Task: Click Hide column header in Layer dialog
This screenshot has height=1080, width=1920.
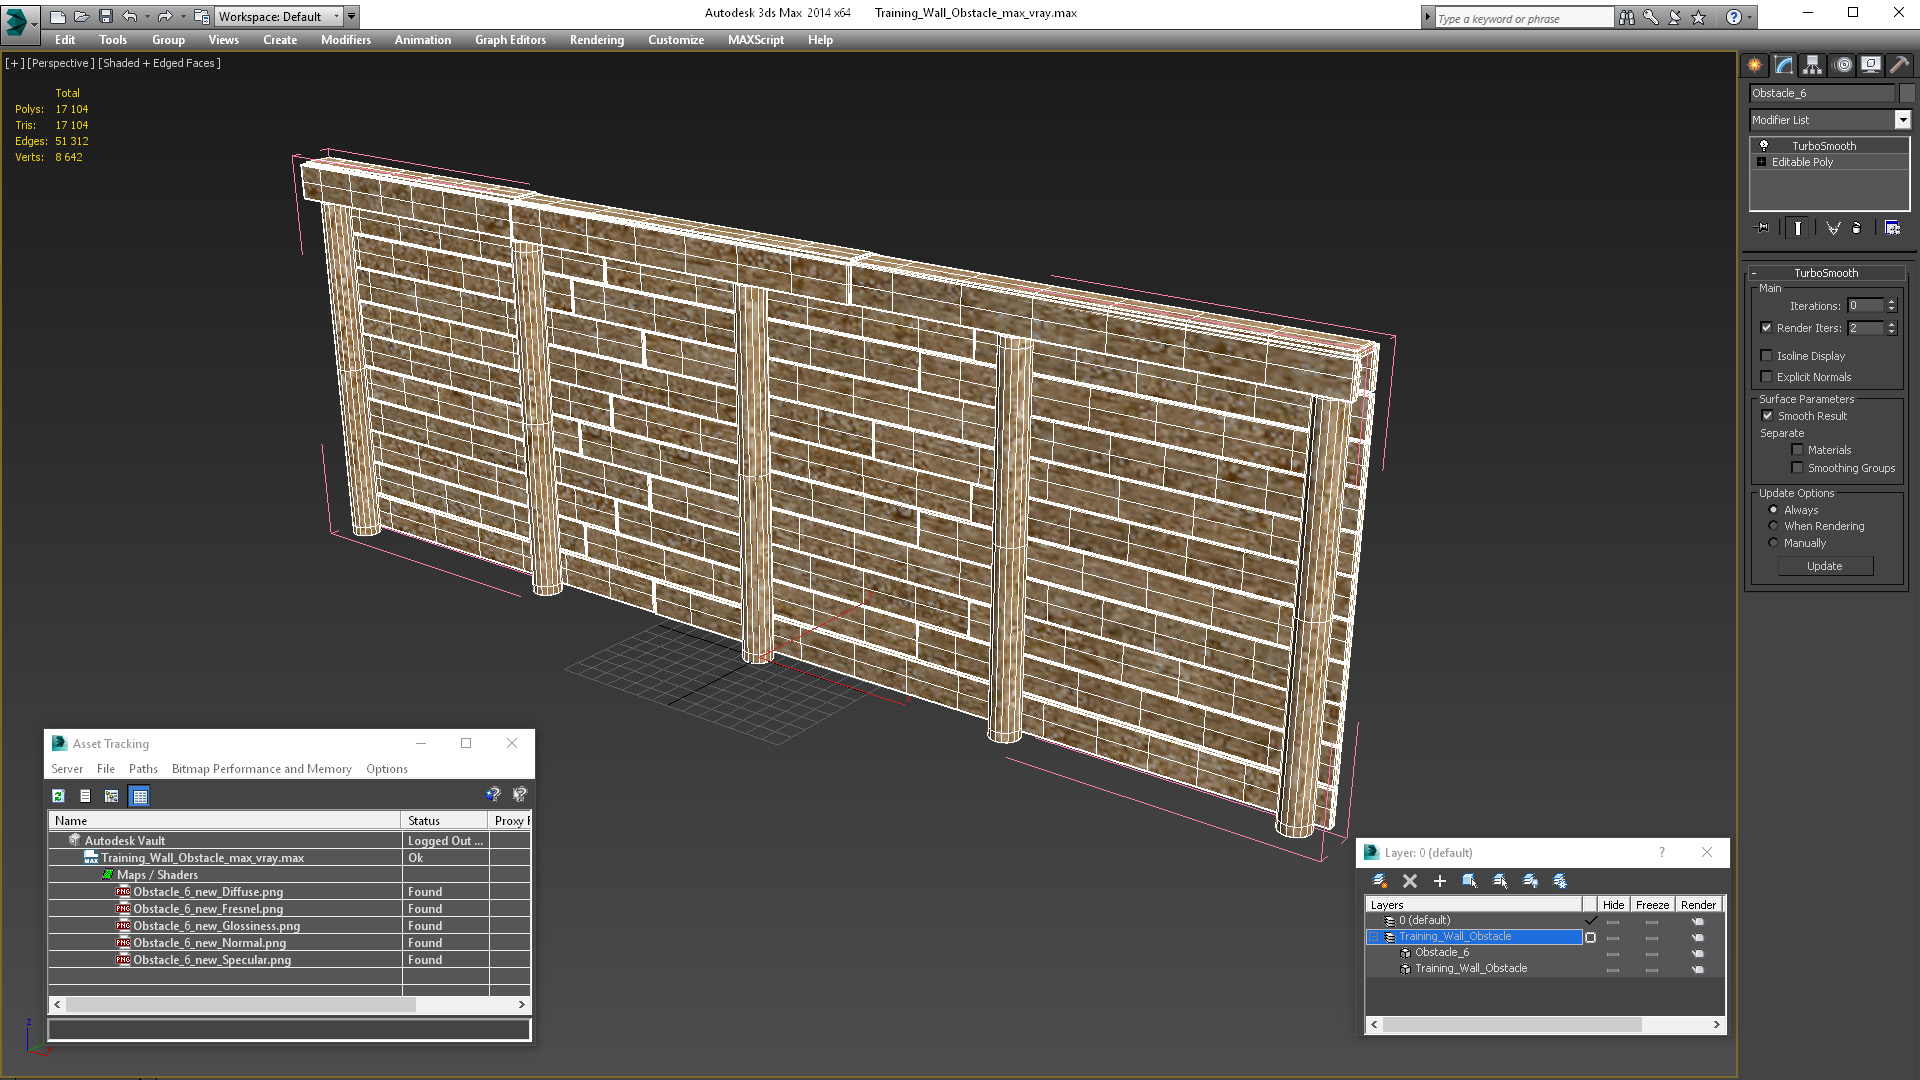Action: [x=1613, y=905]
